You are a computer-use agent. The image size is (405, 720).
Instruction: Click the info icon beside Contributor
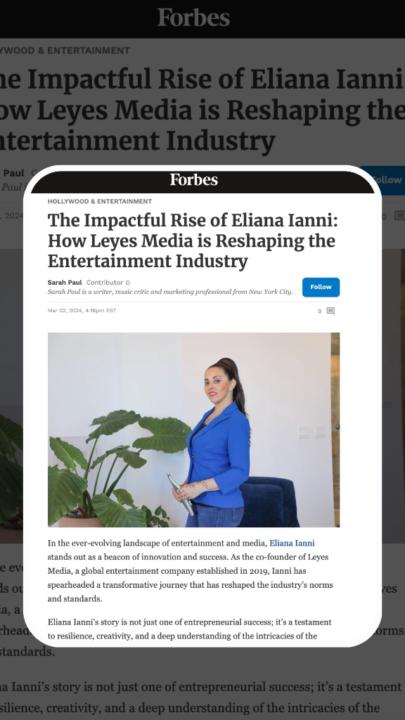coord(128,283)
